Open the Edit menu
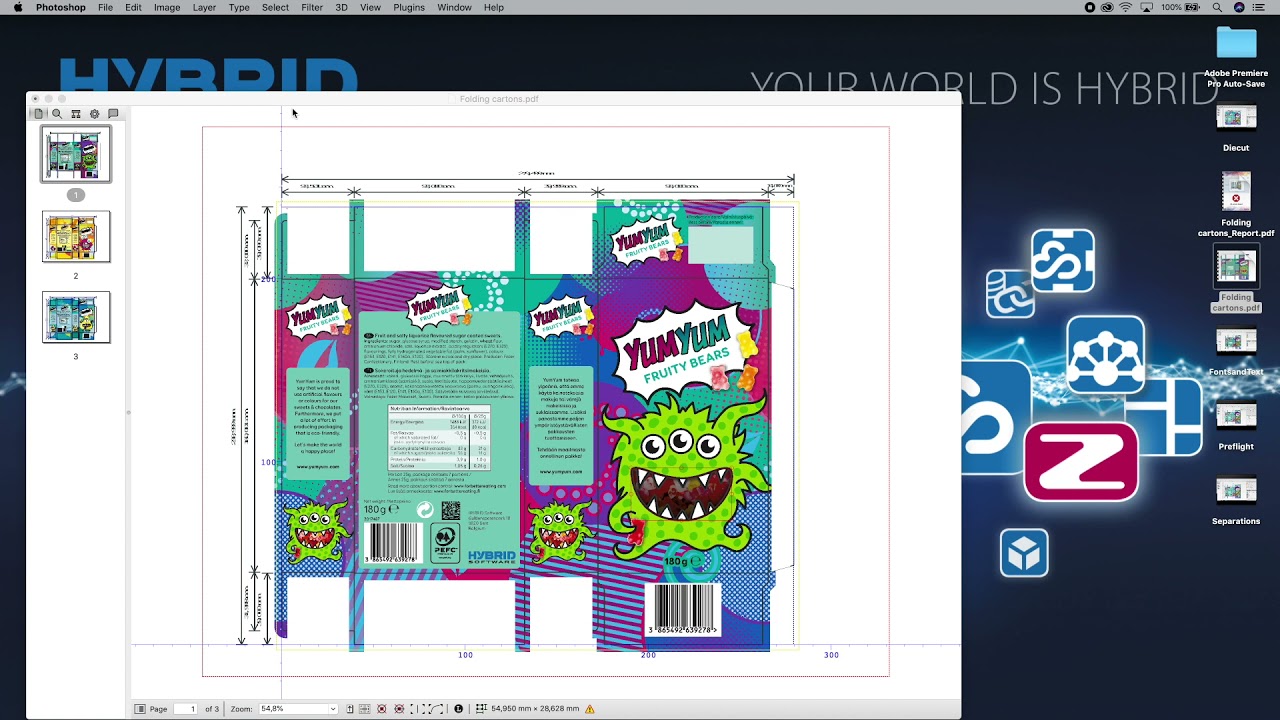Screen dimensions: 1280x720 coord(133,7)
